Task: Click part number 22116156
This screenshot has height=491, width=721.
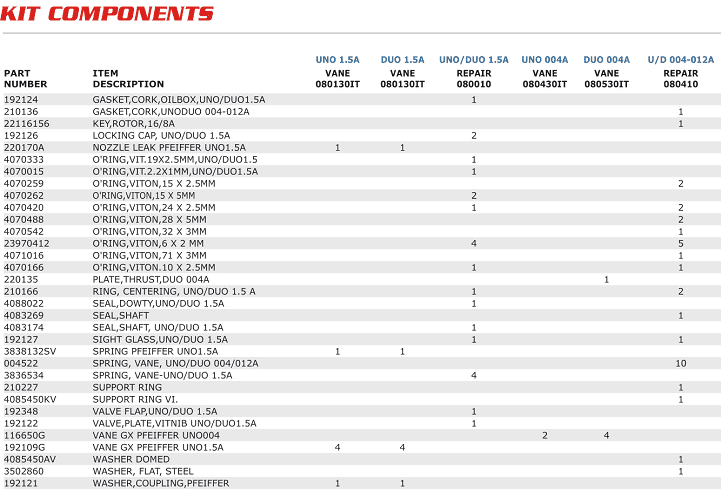Action: coord(27,124)
